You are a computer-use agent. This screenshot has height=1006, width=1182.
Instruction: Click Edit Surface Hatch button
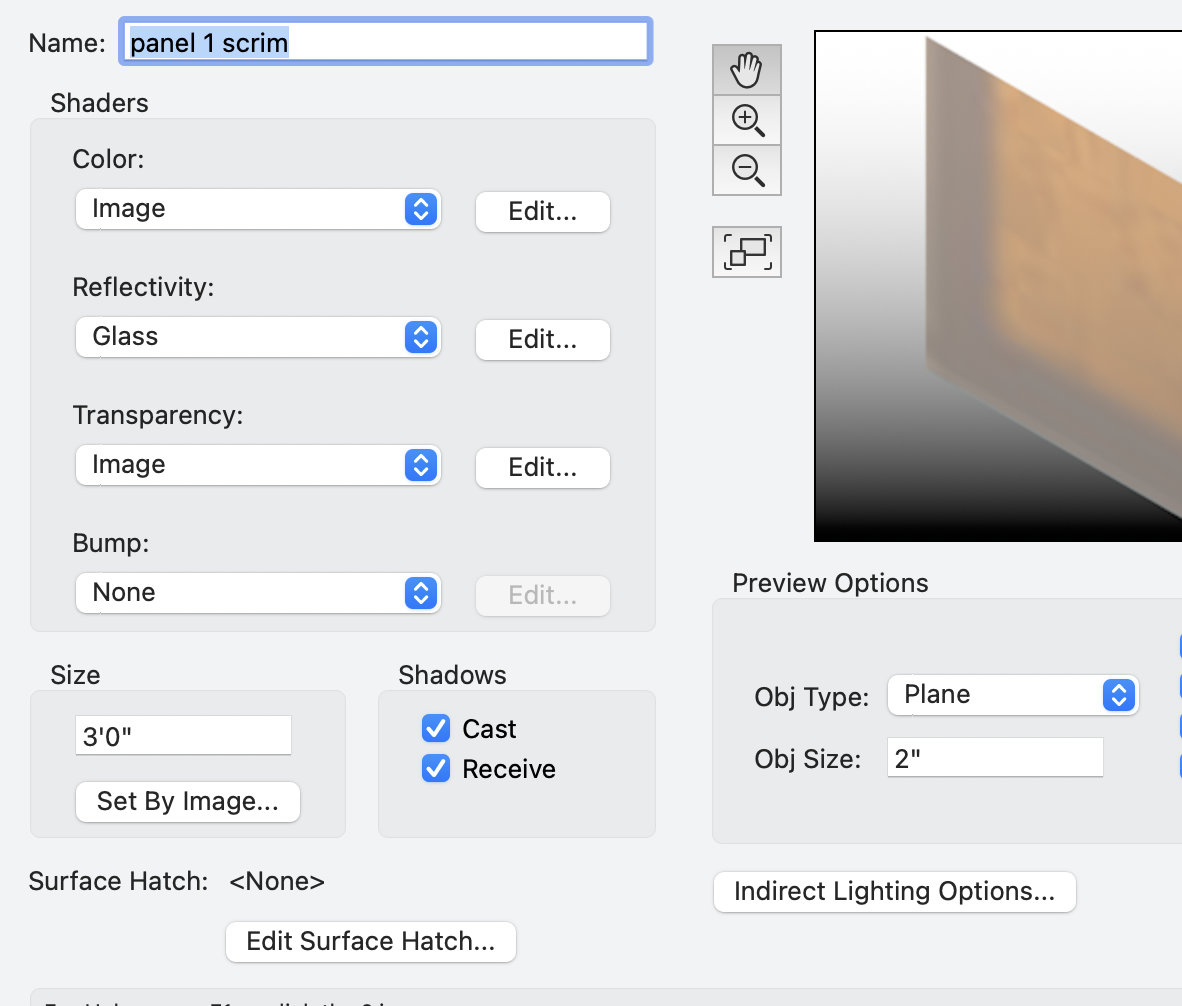pos(370,942)
